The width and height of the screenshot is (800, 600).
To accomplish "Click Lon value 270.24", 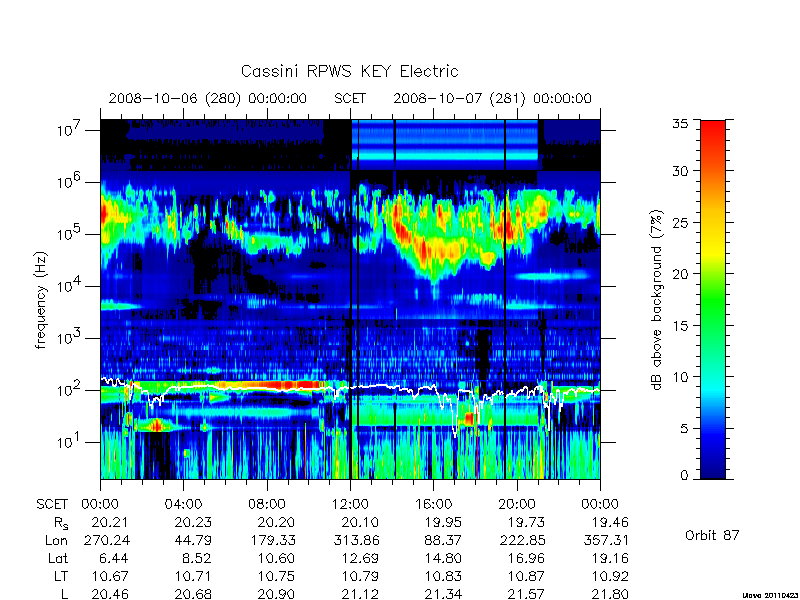I will click(x=108, y=540).
